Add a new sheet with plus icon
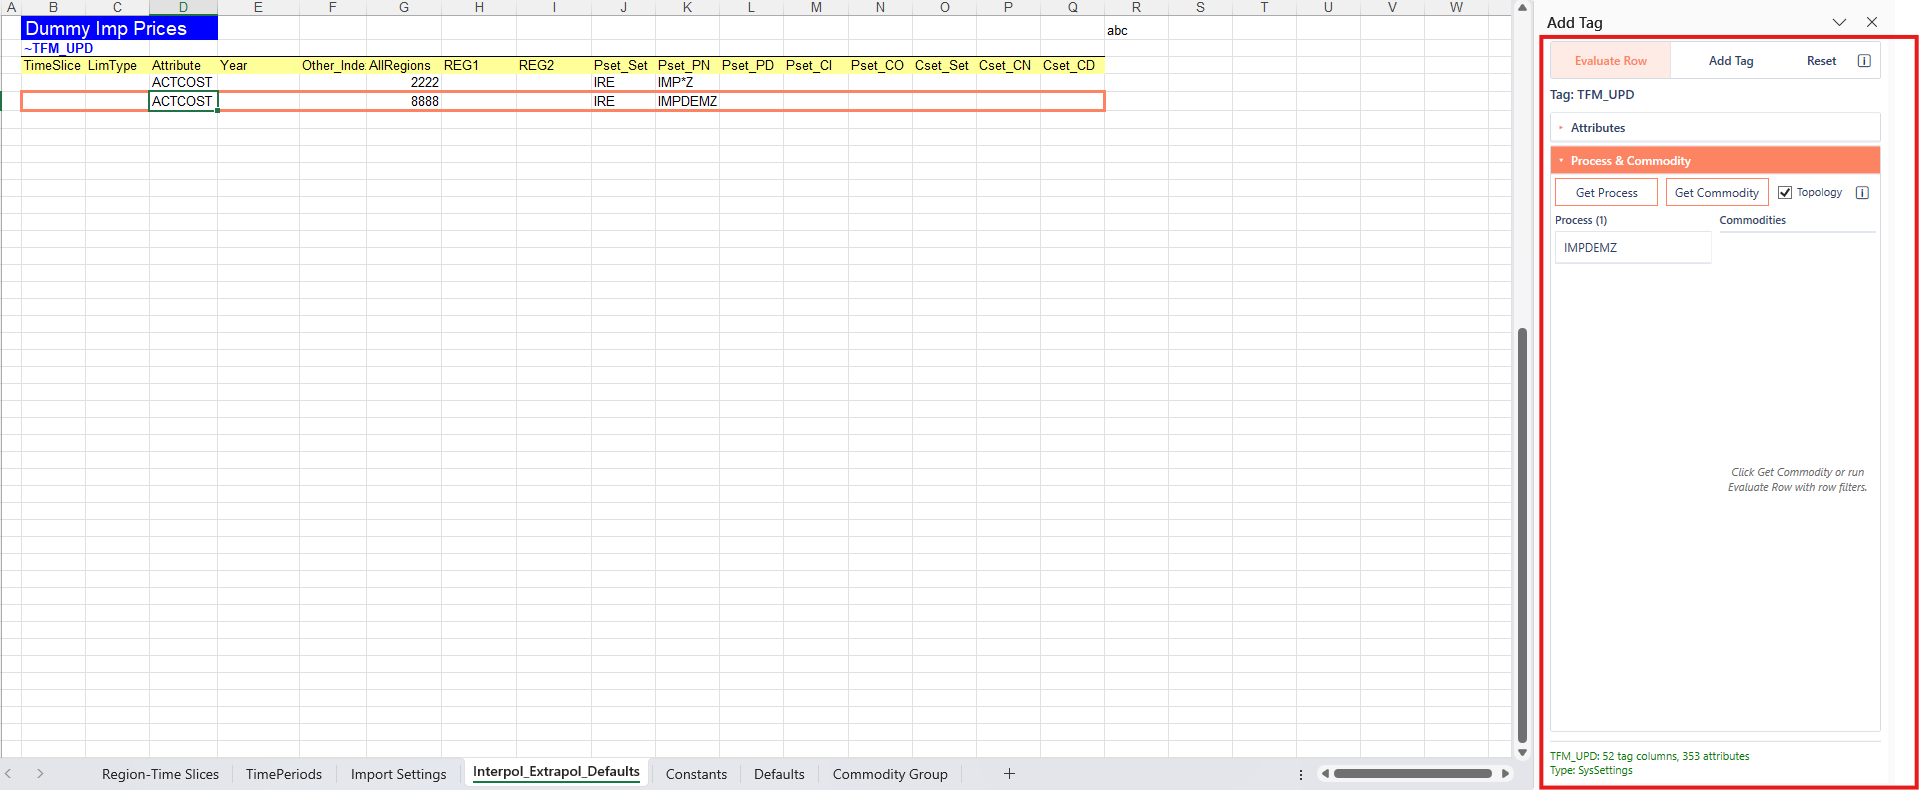This screenshot has width=1919, height=791. [1009, 773]
